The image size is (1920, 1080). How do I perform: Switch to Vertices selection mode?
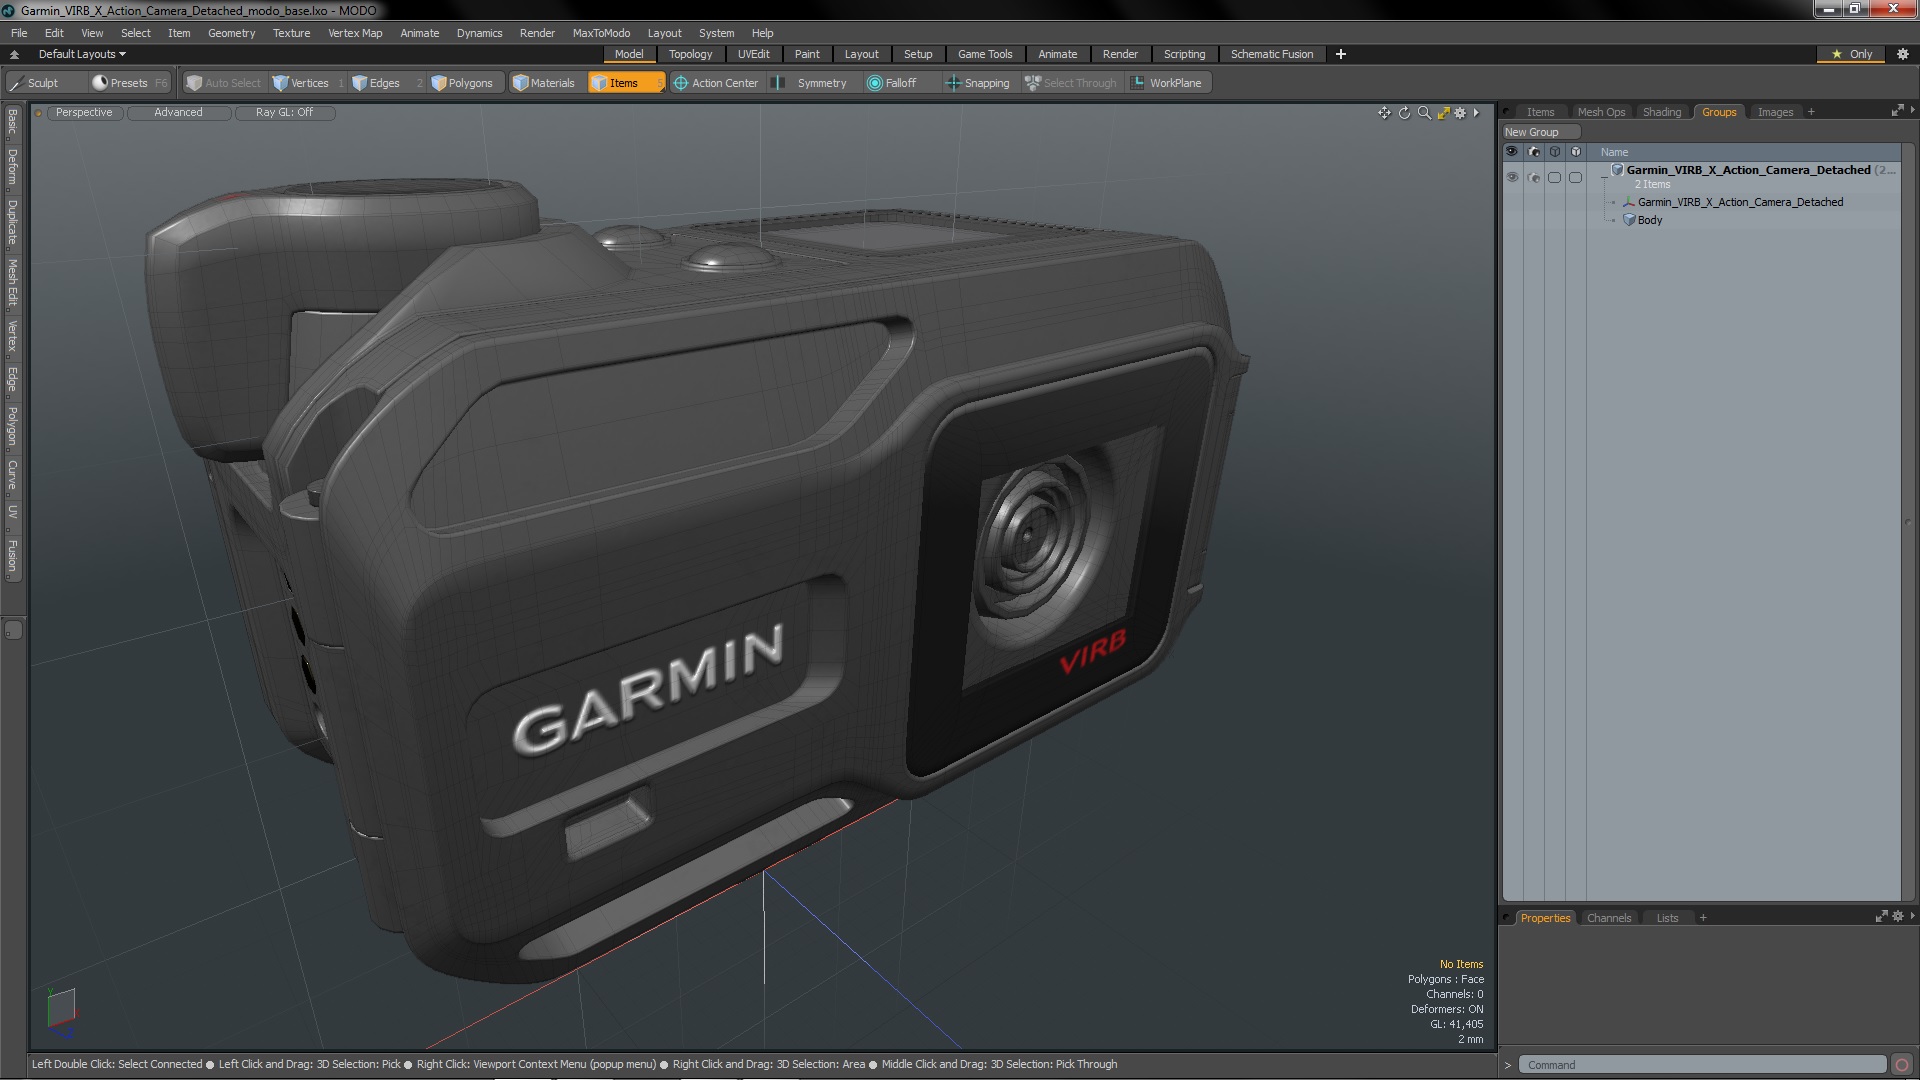click(307, 83)
